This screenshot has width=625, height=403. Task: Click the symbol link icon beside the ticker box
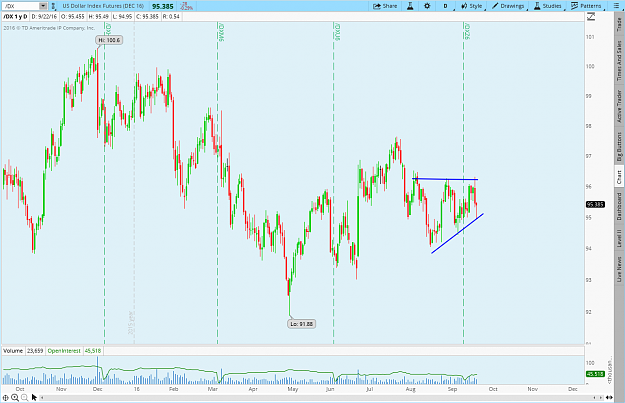(x=53, y=6)
